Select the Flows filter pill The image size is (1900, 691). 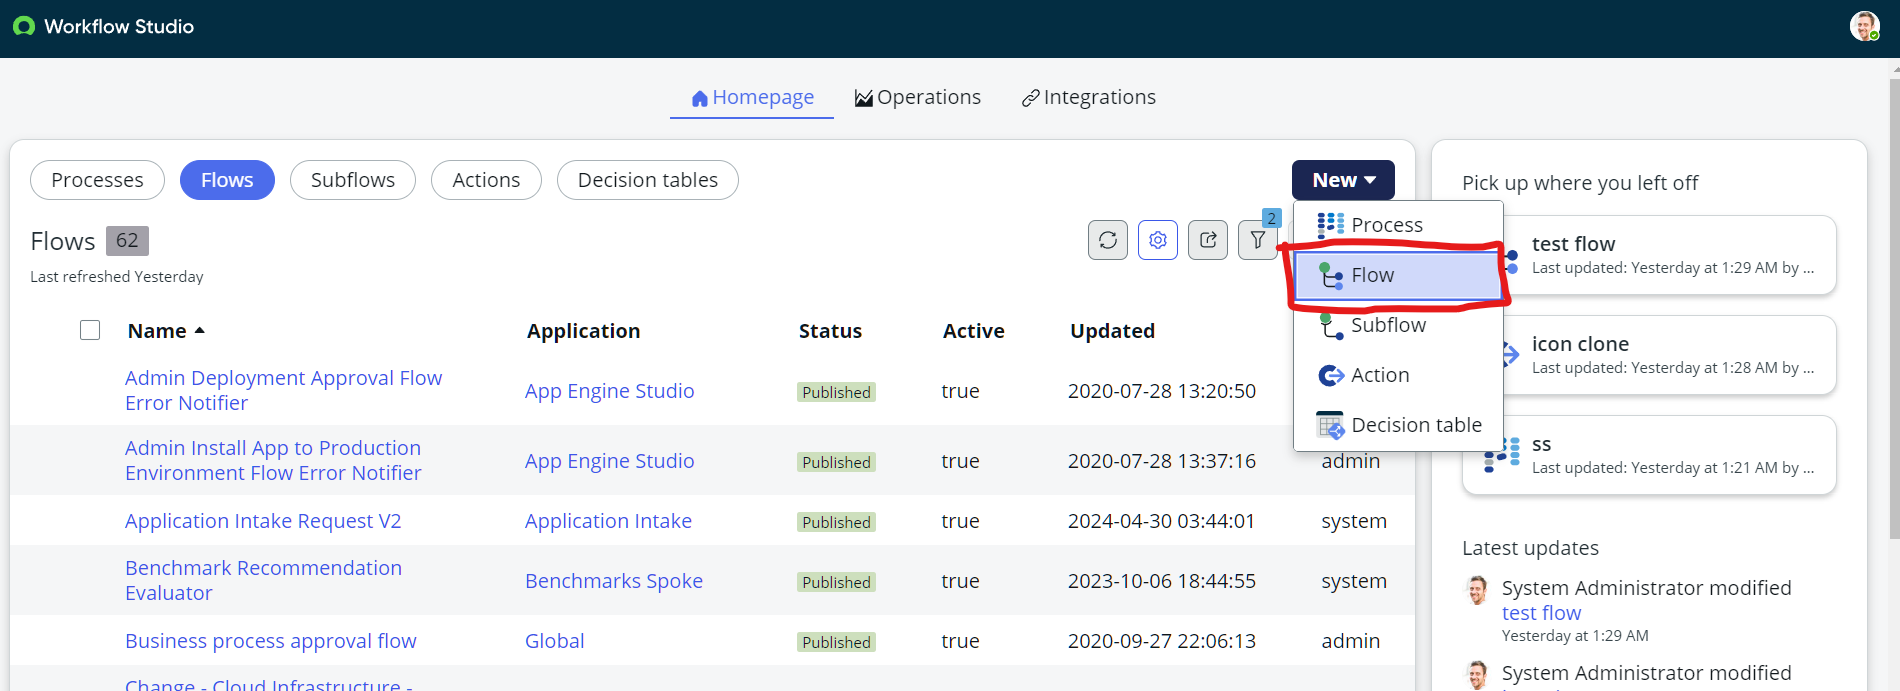coord(227,180)
